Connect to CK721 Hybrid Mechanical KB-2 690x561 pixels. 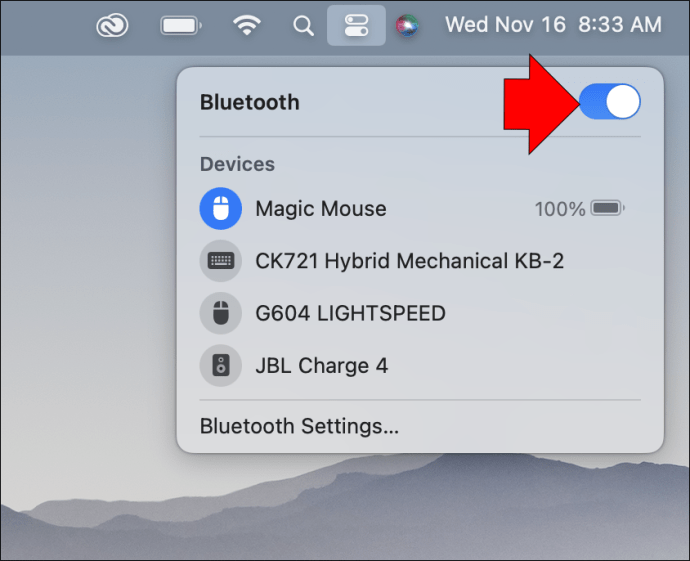pos(409,261)
